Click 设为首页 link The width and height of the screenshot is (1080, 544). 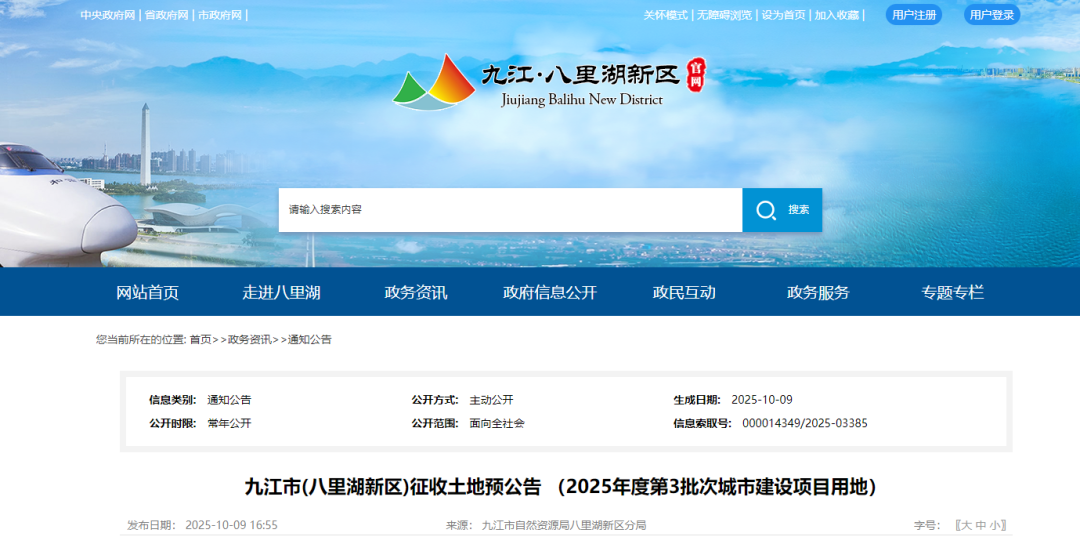pos(783,15)
